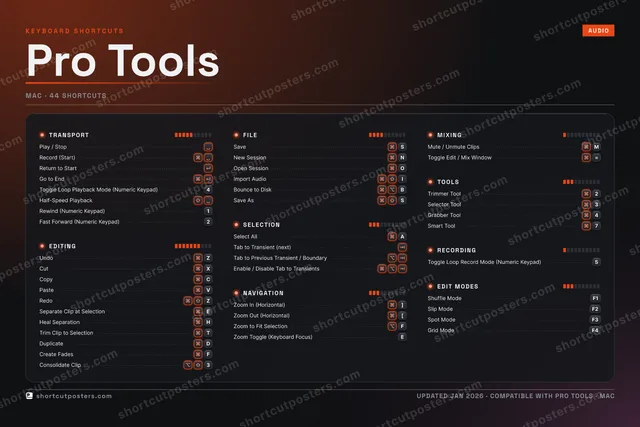Click the V key beside Paste
640x427 pixels.
coord(208,290)
